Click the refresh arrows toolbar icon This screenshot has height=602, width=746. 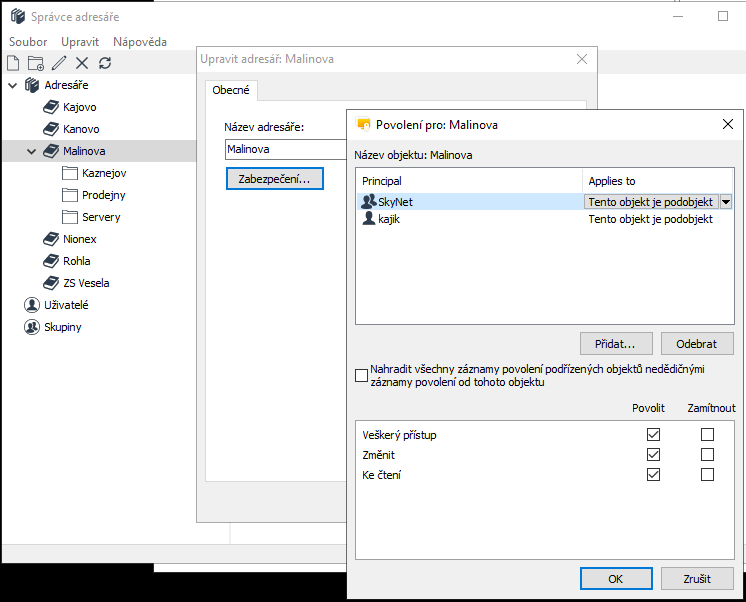coord(105,63)
